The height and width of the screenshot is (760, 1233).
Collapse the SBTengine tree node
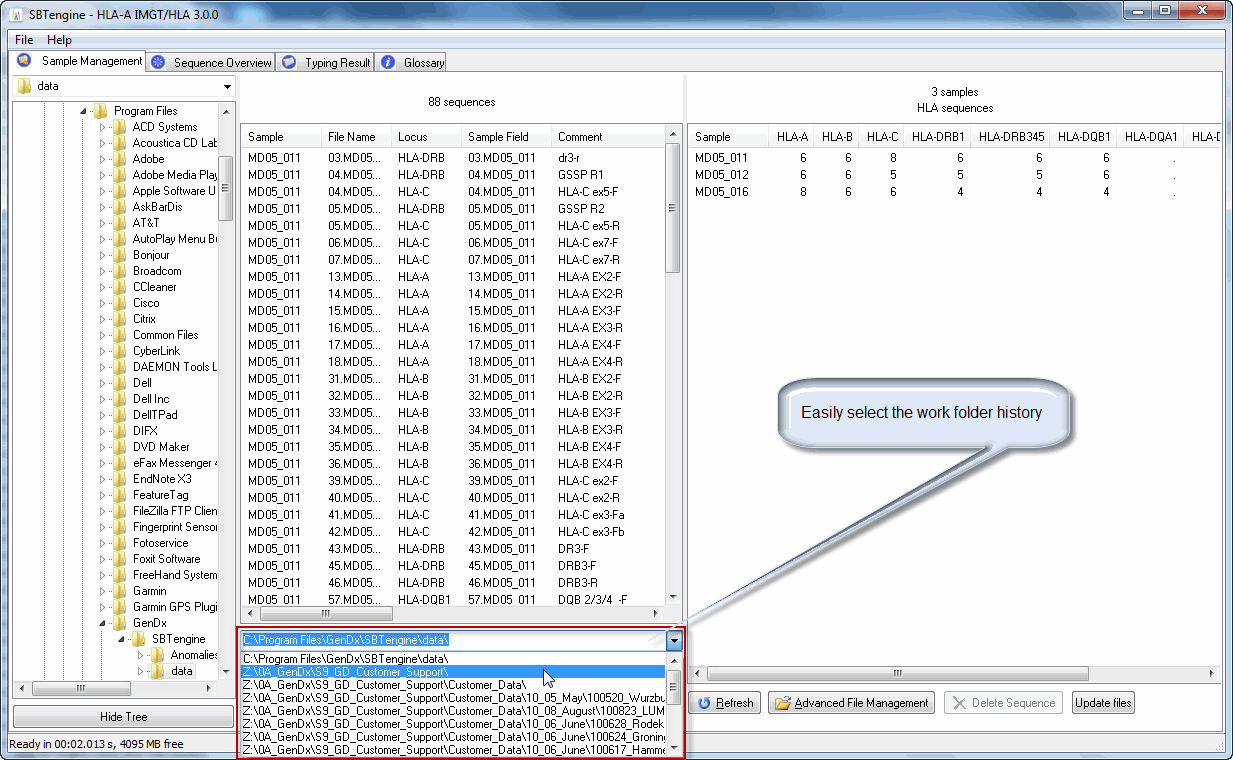coord(121,639)
